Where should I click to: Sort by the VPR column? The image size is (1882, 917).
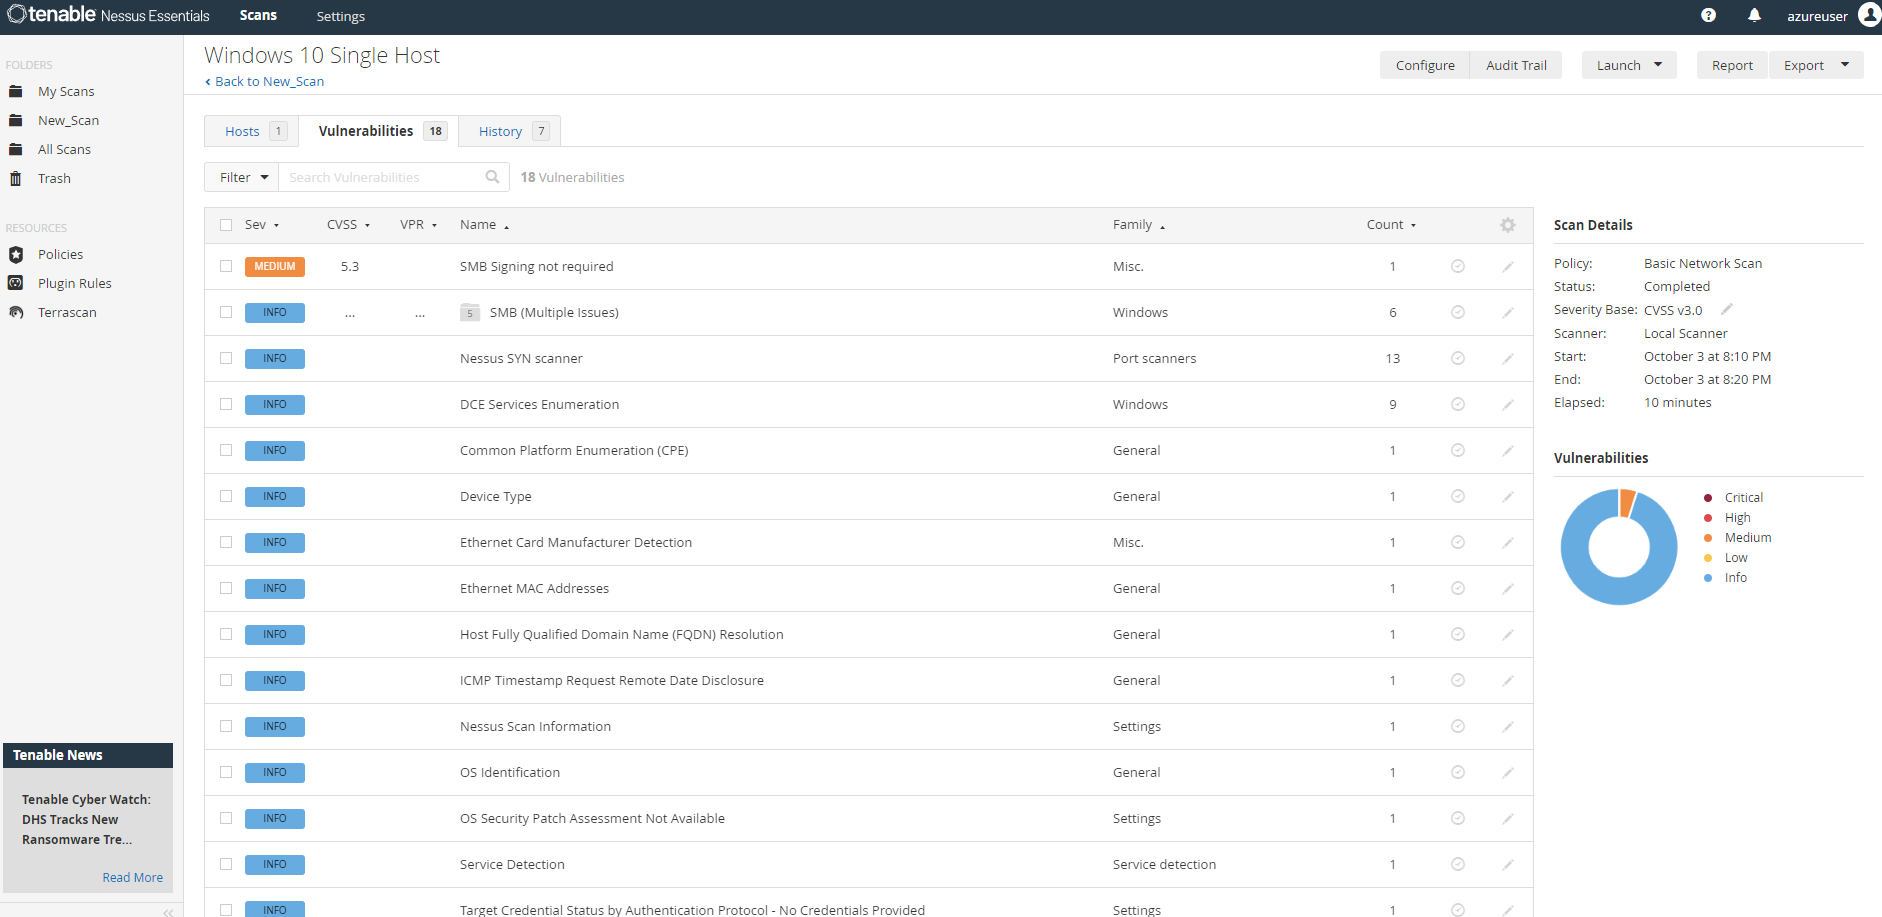pos(418,225)
